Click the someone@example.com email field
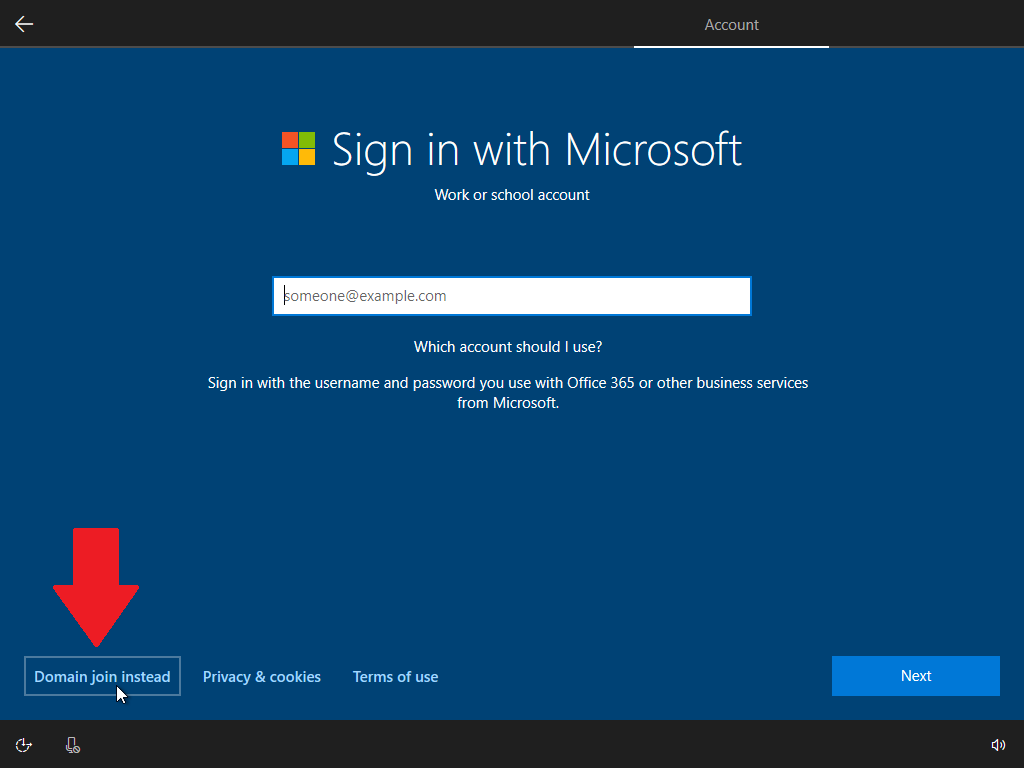 point(512,296)
